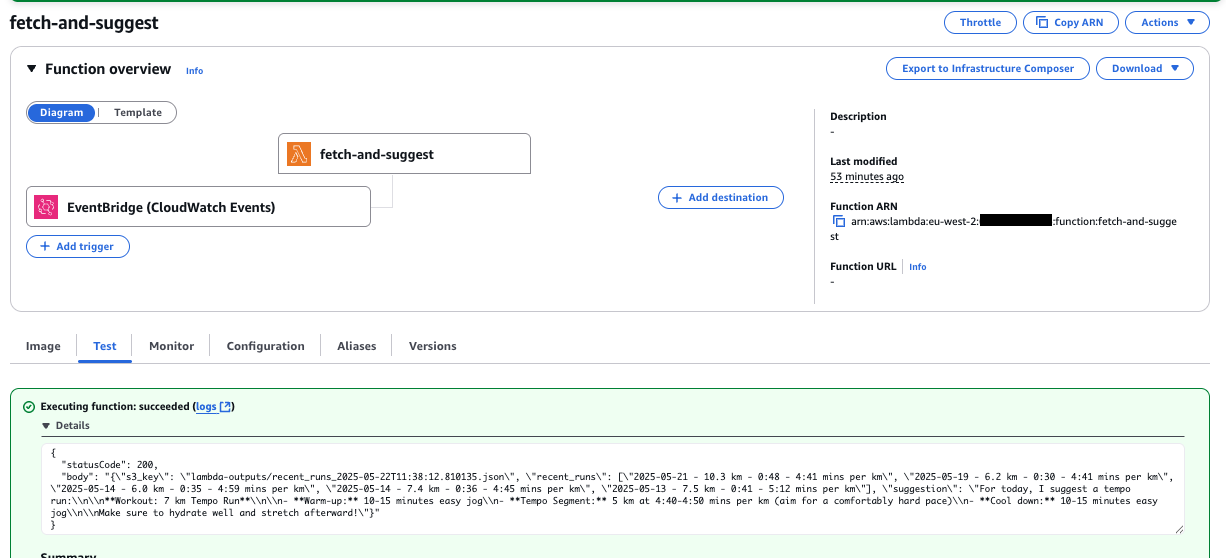Collapse the Function overview section
The width and height of the screenshot is (1226, 558).
click(31, 69)
